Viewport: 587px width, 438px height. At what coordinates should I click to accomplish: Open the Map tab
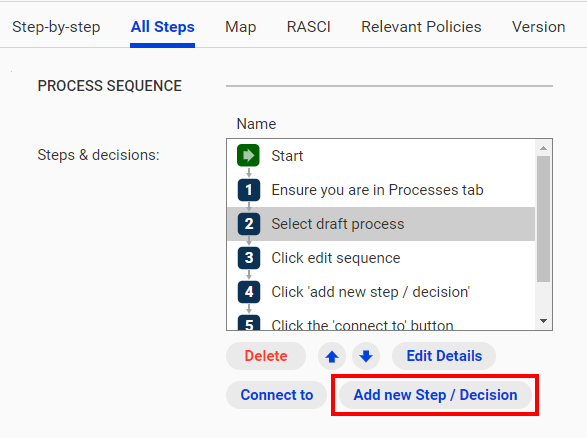(x=240, y=27)
